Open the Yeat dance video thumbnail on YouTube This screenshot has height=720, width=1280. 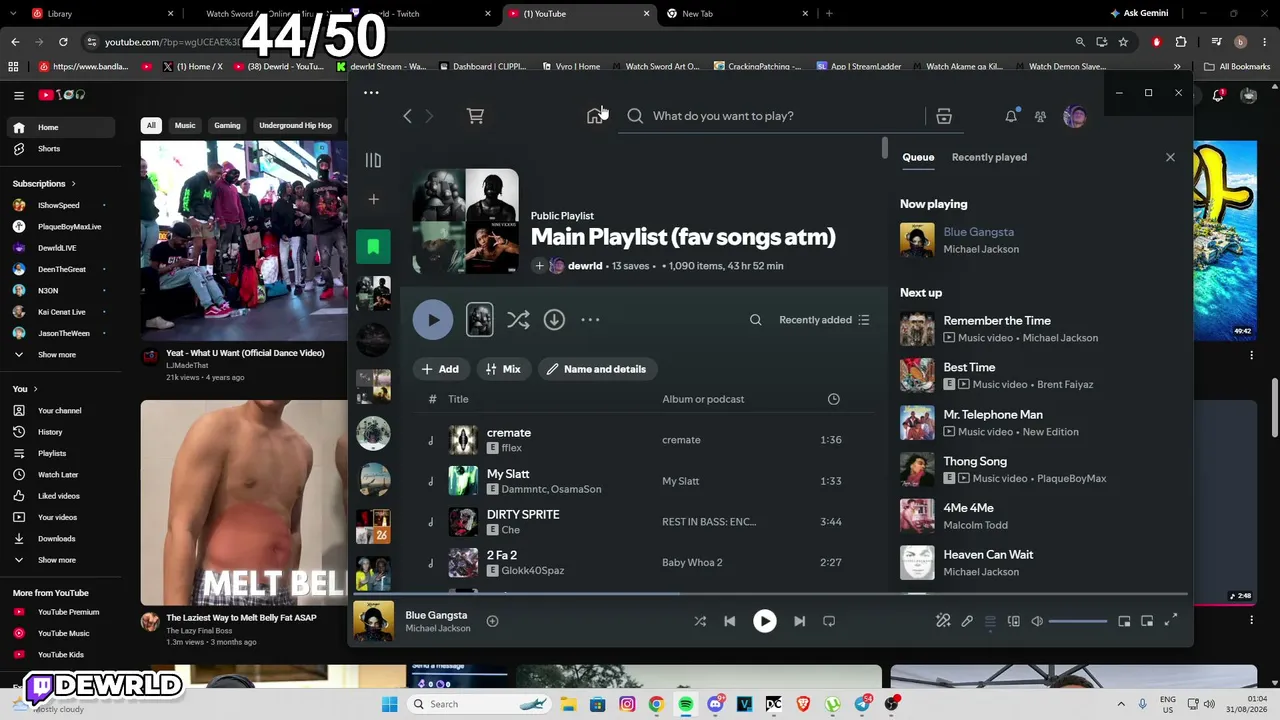pos(244,241)
